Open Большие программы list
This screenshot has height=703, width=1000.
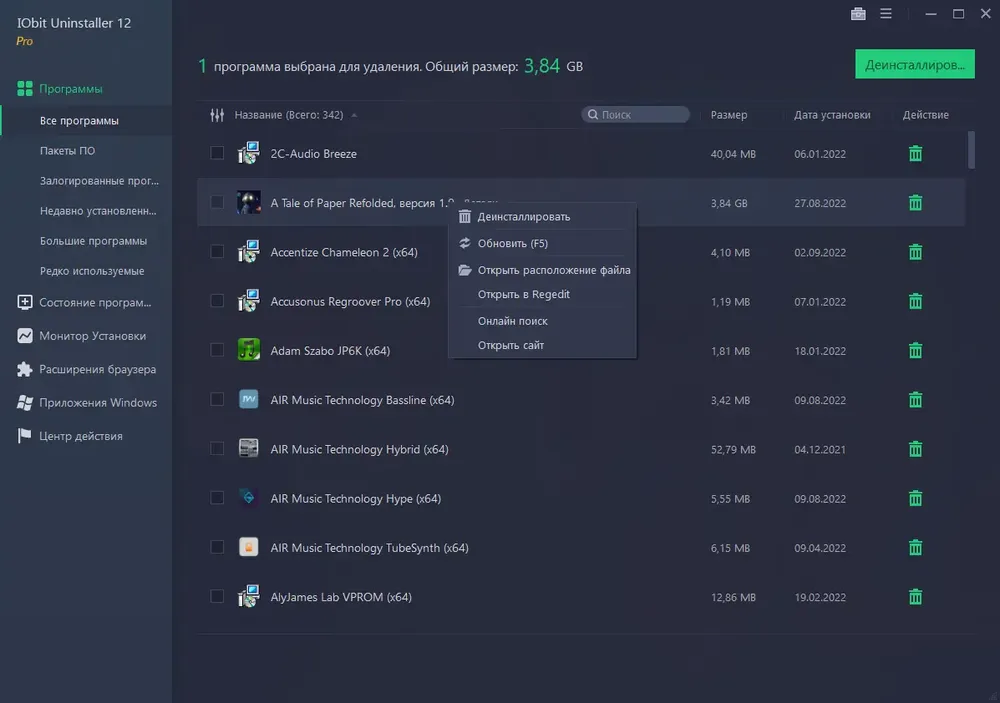(x=93, y=241)
